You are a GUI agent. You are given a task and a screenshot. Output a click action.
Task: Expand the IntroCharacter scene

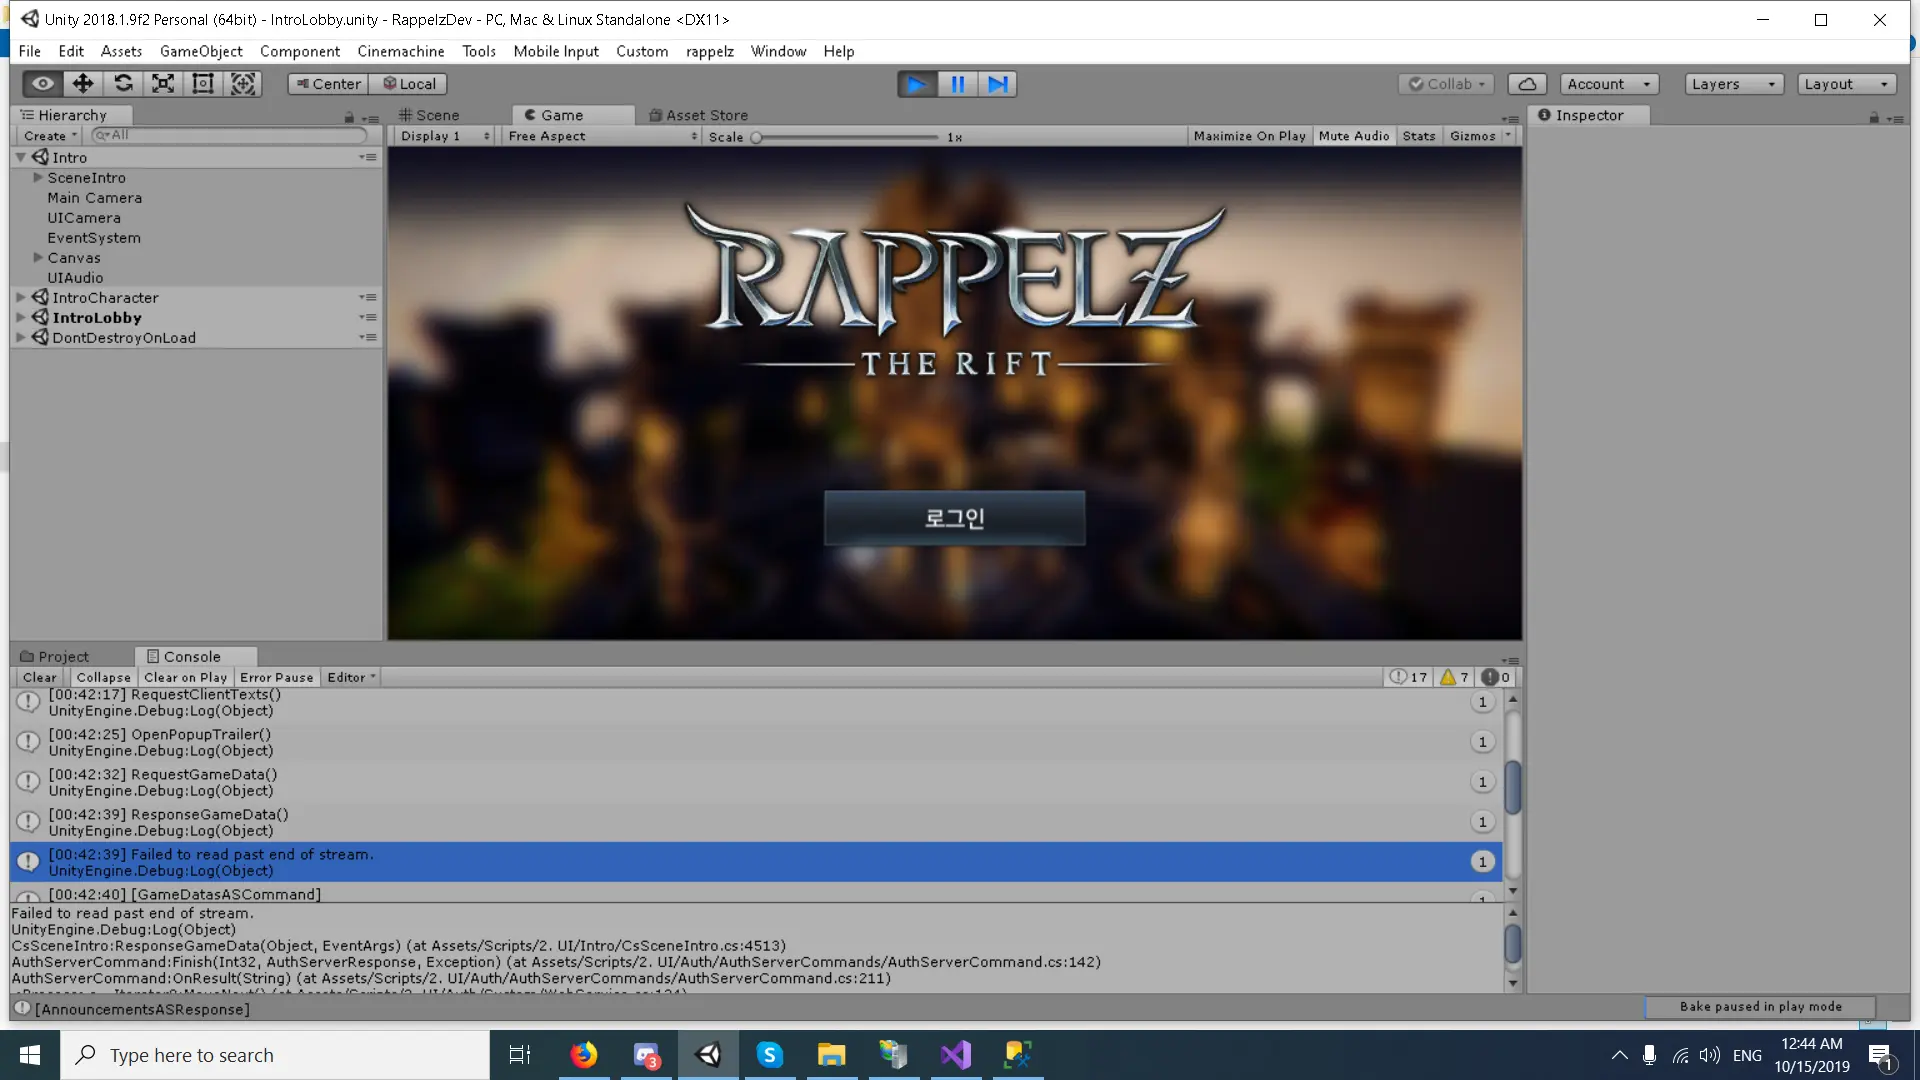(20, 297)
